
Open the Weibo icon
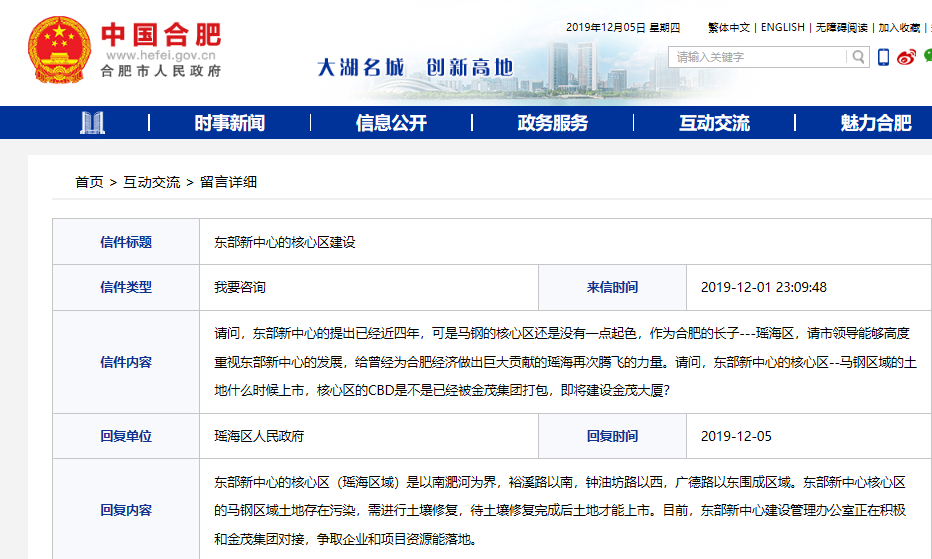(906, 57)
